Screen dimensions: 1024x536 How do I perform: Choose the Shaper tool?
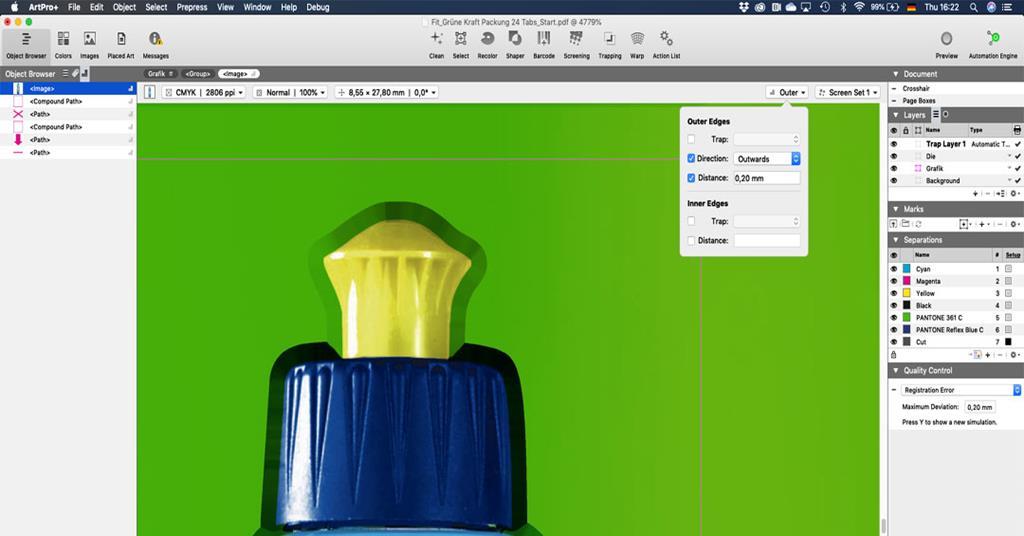(515, 45)
